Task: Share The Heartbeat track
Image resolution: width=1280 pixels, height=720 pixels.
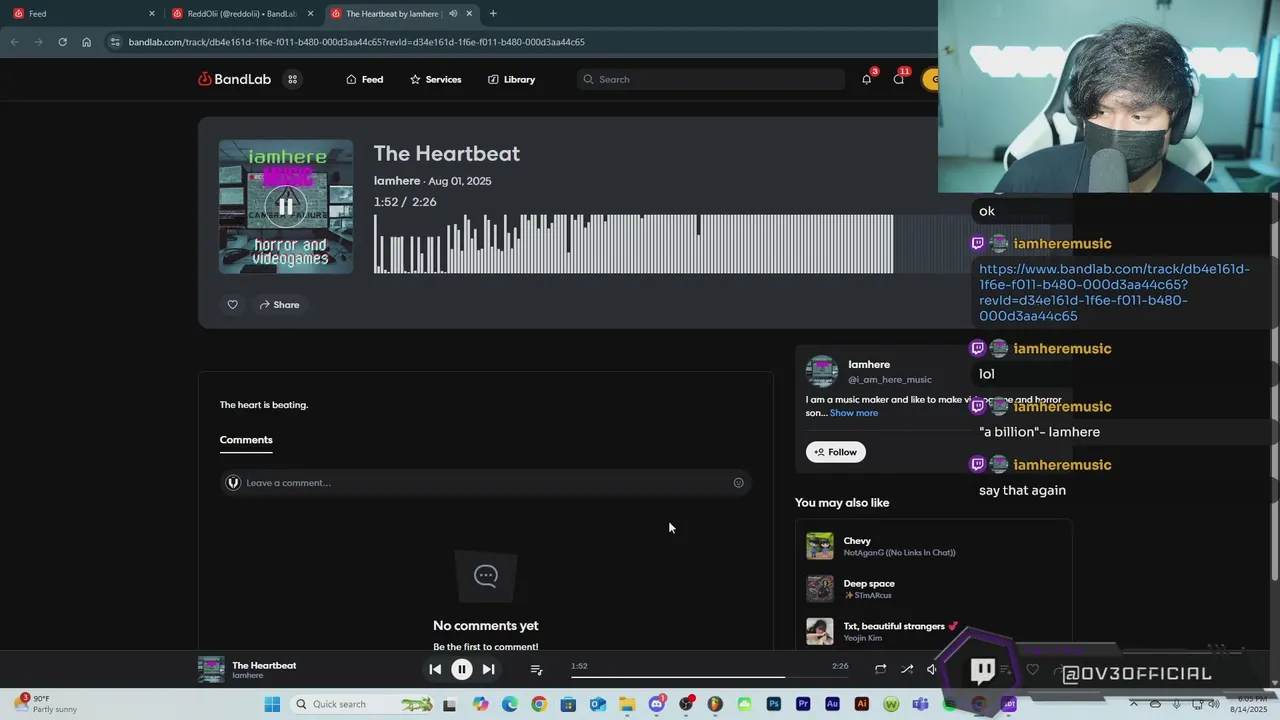Action: pos(279,305)
